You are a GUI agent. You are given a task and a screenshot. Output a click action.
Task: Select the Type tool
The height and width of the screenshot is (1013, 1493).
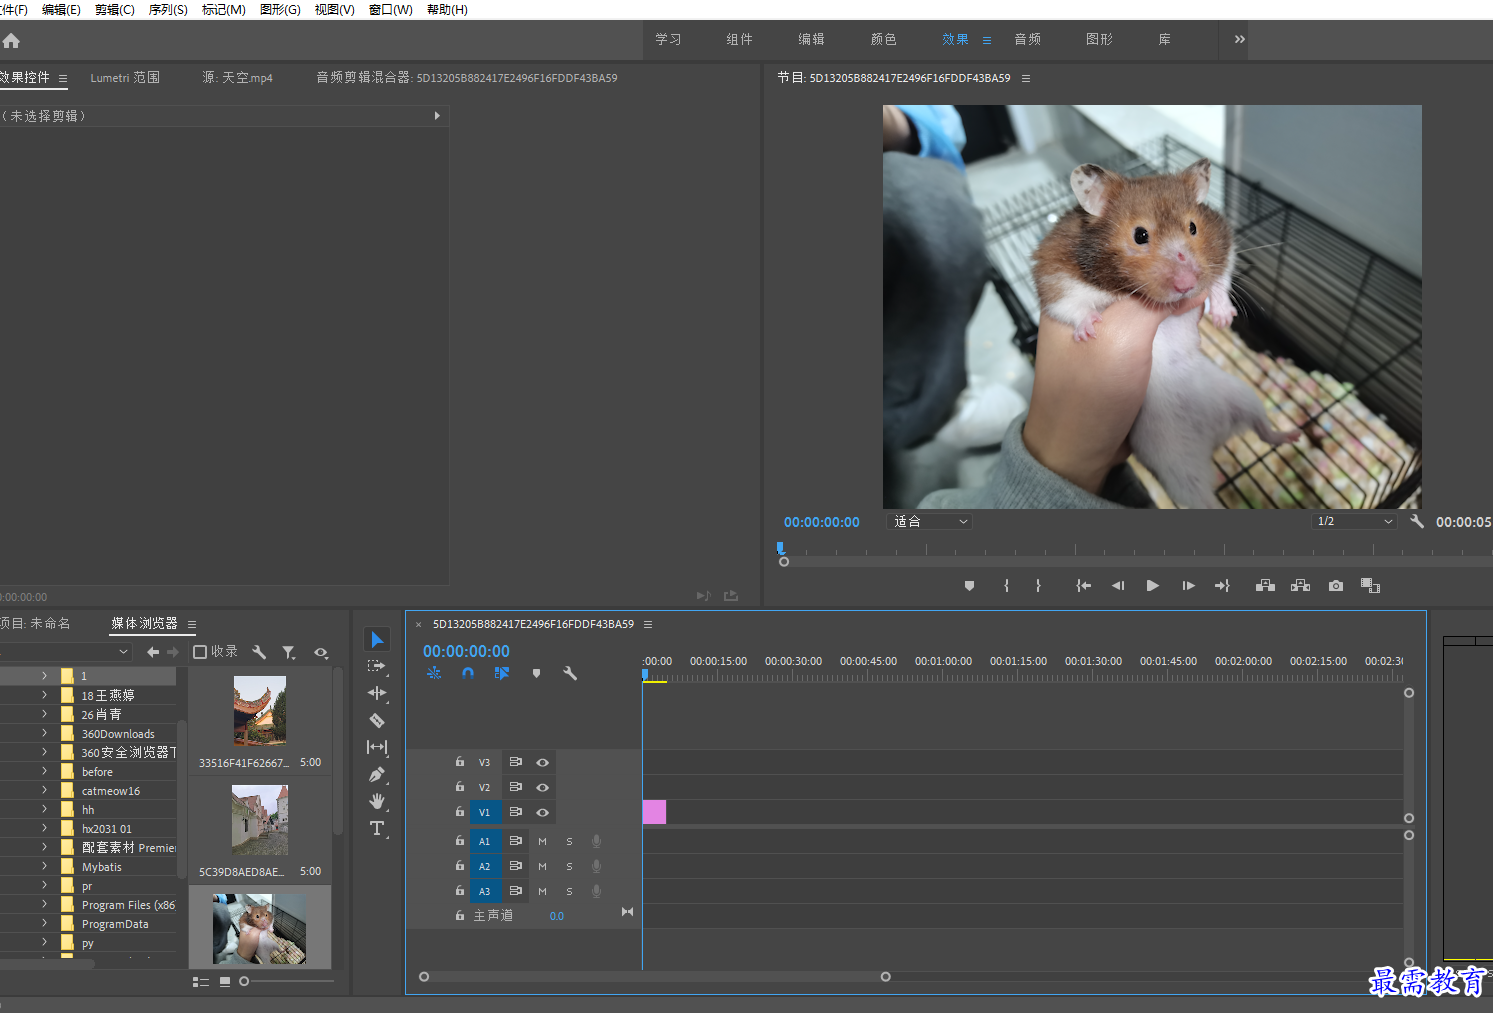click(x=377, y=828)
